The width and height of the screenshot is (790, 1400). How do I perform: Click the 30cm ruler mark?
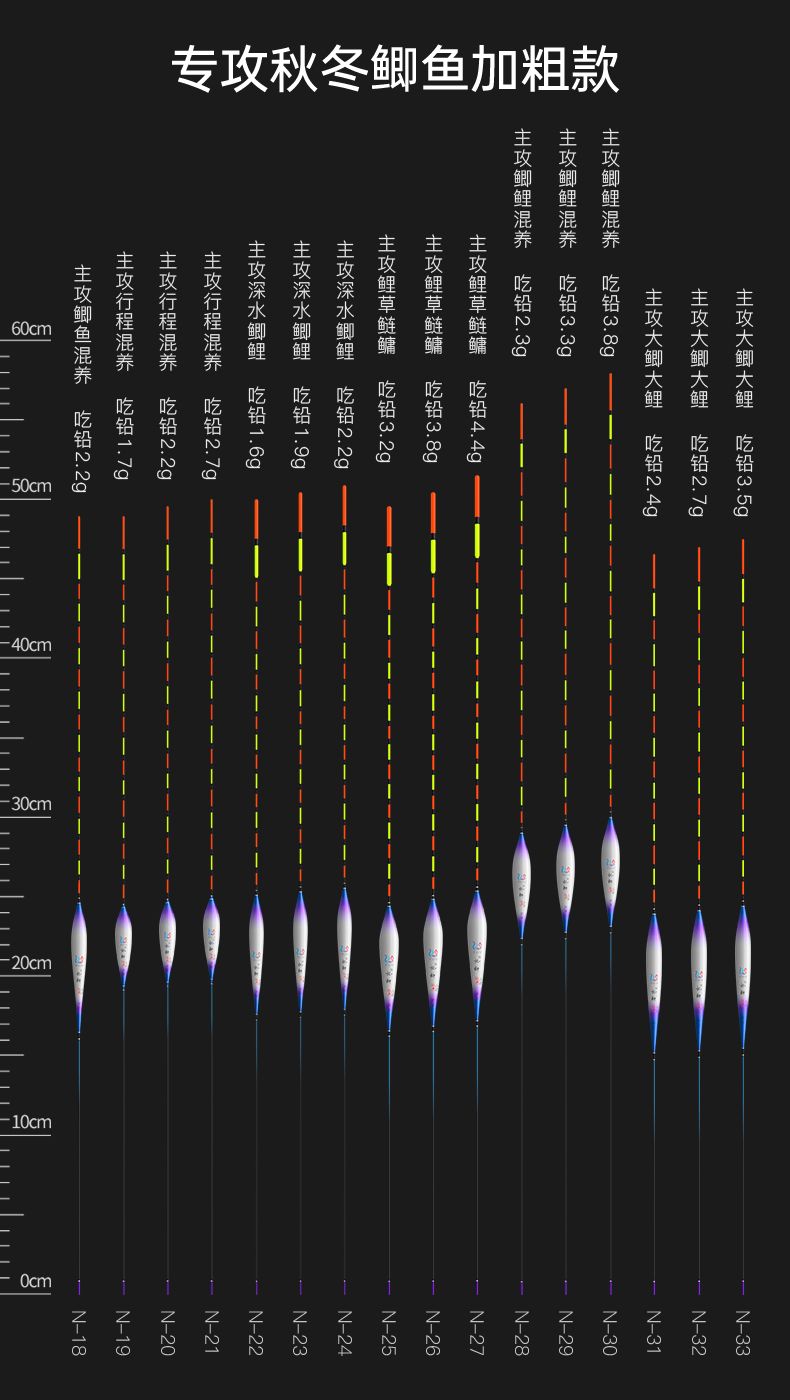coord(30,804)
